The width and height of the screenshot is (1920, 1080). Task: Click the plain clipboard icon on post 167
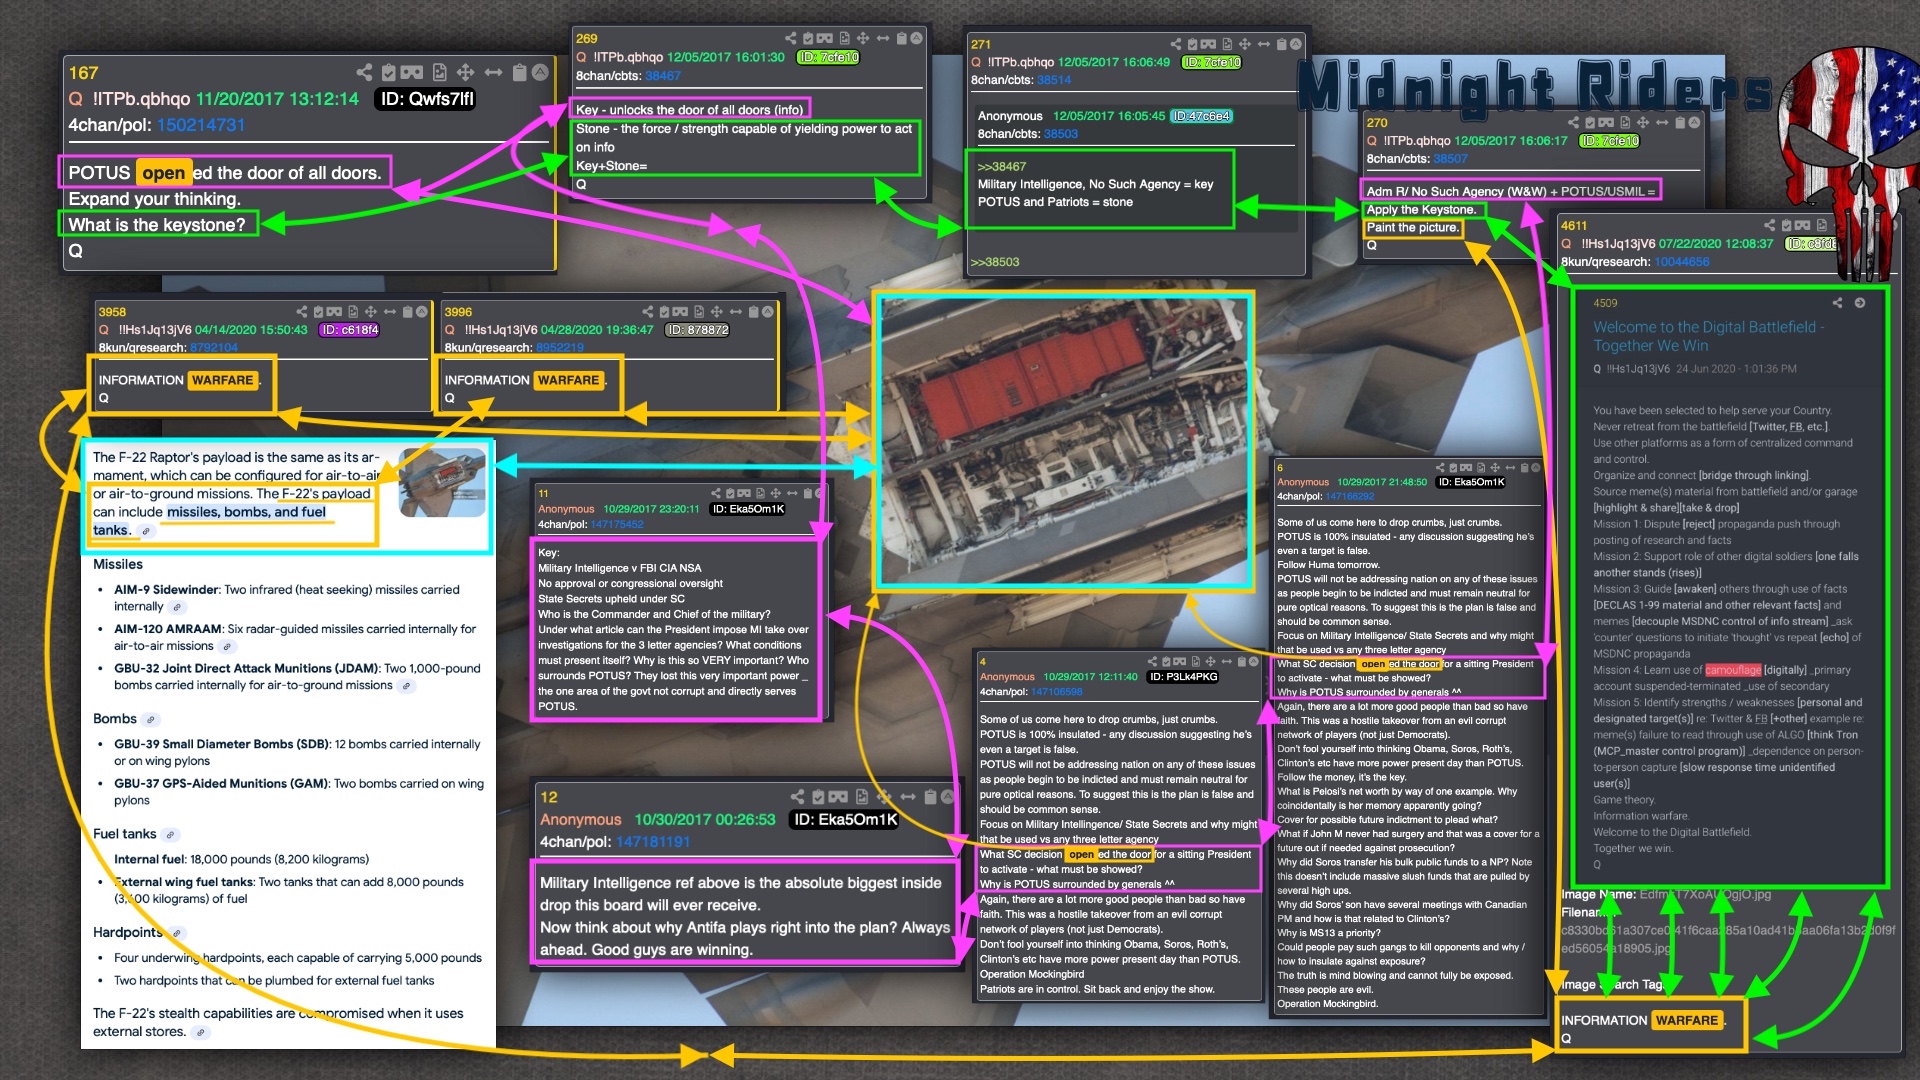point(519,72)
